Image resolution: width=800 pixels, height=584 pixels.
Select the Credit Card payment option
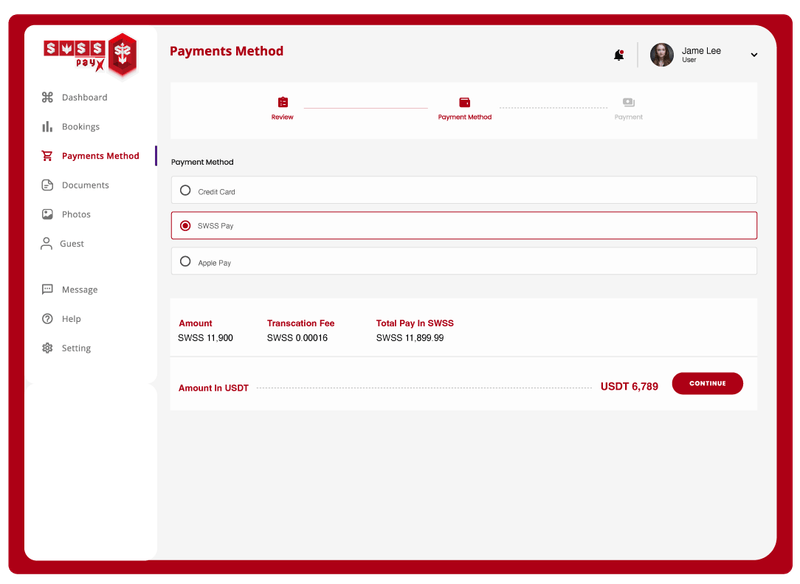click(x=184, y=189)
